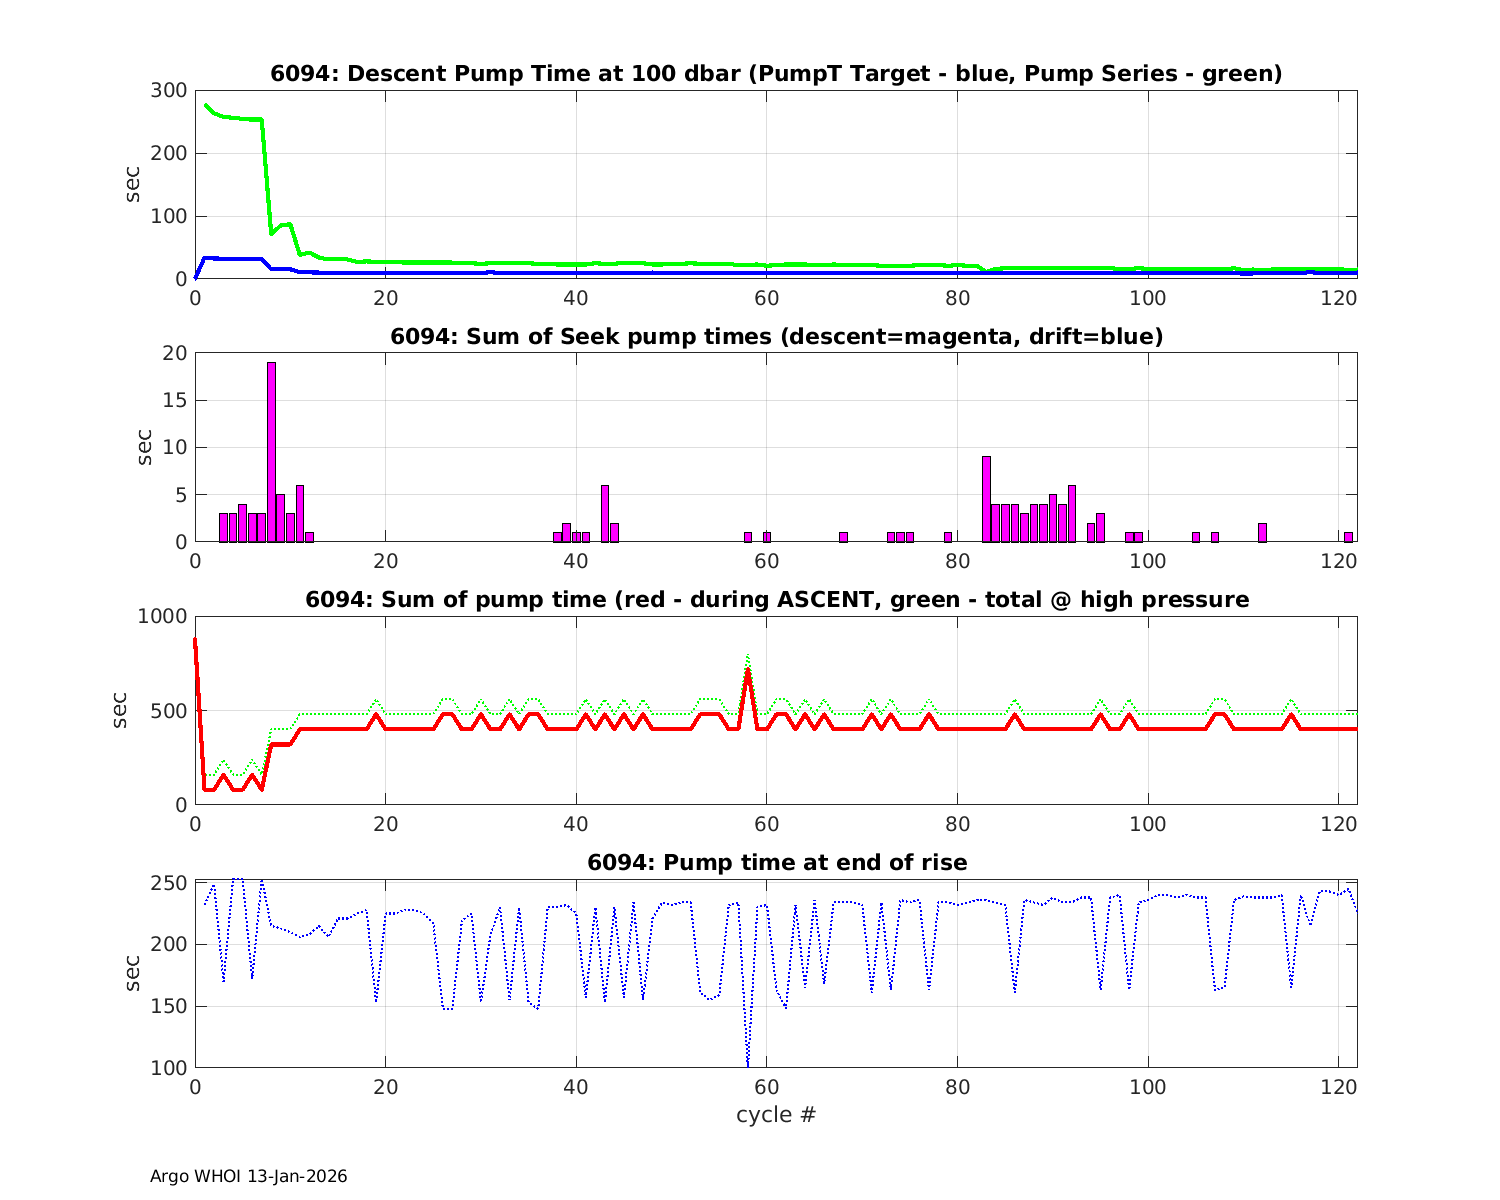Click the deepest blue dip in the bottom plot
This screenshot has width=1500, height=1200.
(x=747, y=1063)
